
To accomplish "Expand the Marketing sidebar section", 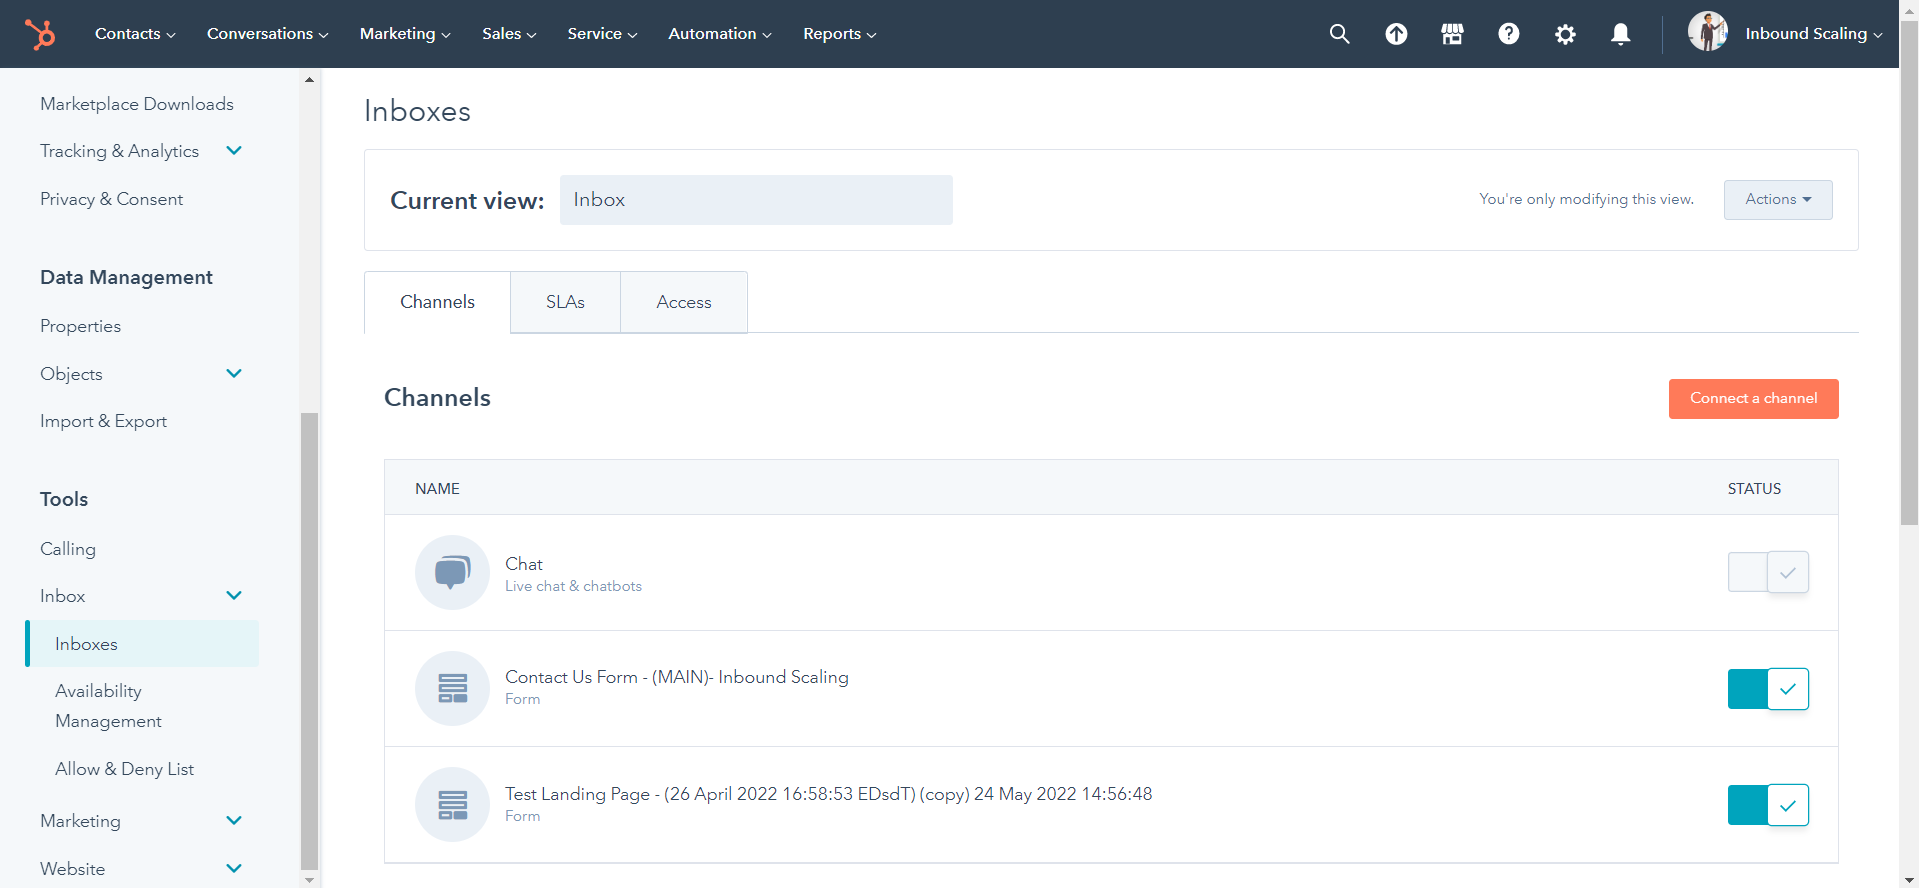I will point(234,821).
